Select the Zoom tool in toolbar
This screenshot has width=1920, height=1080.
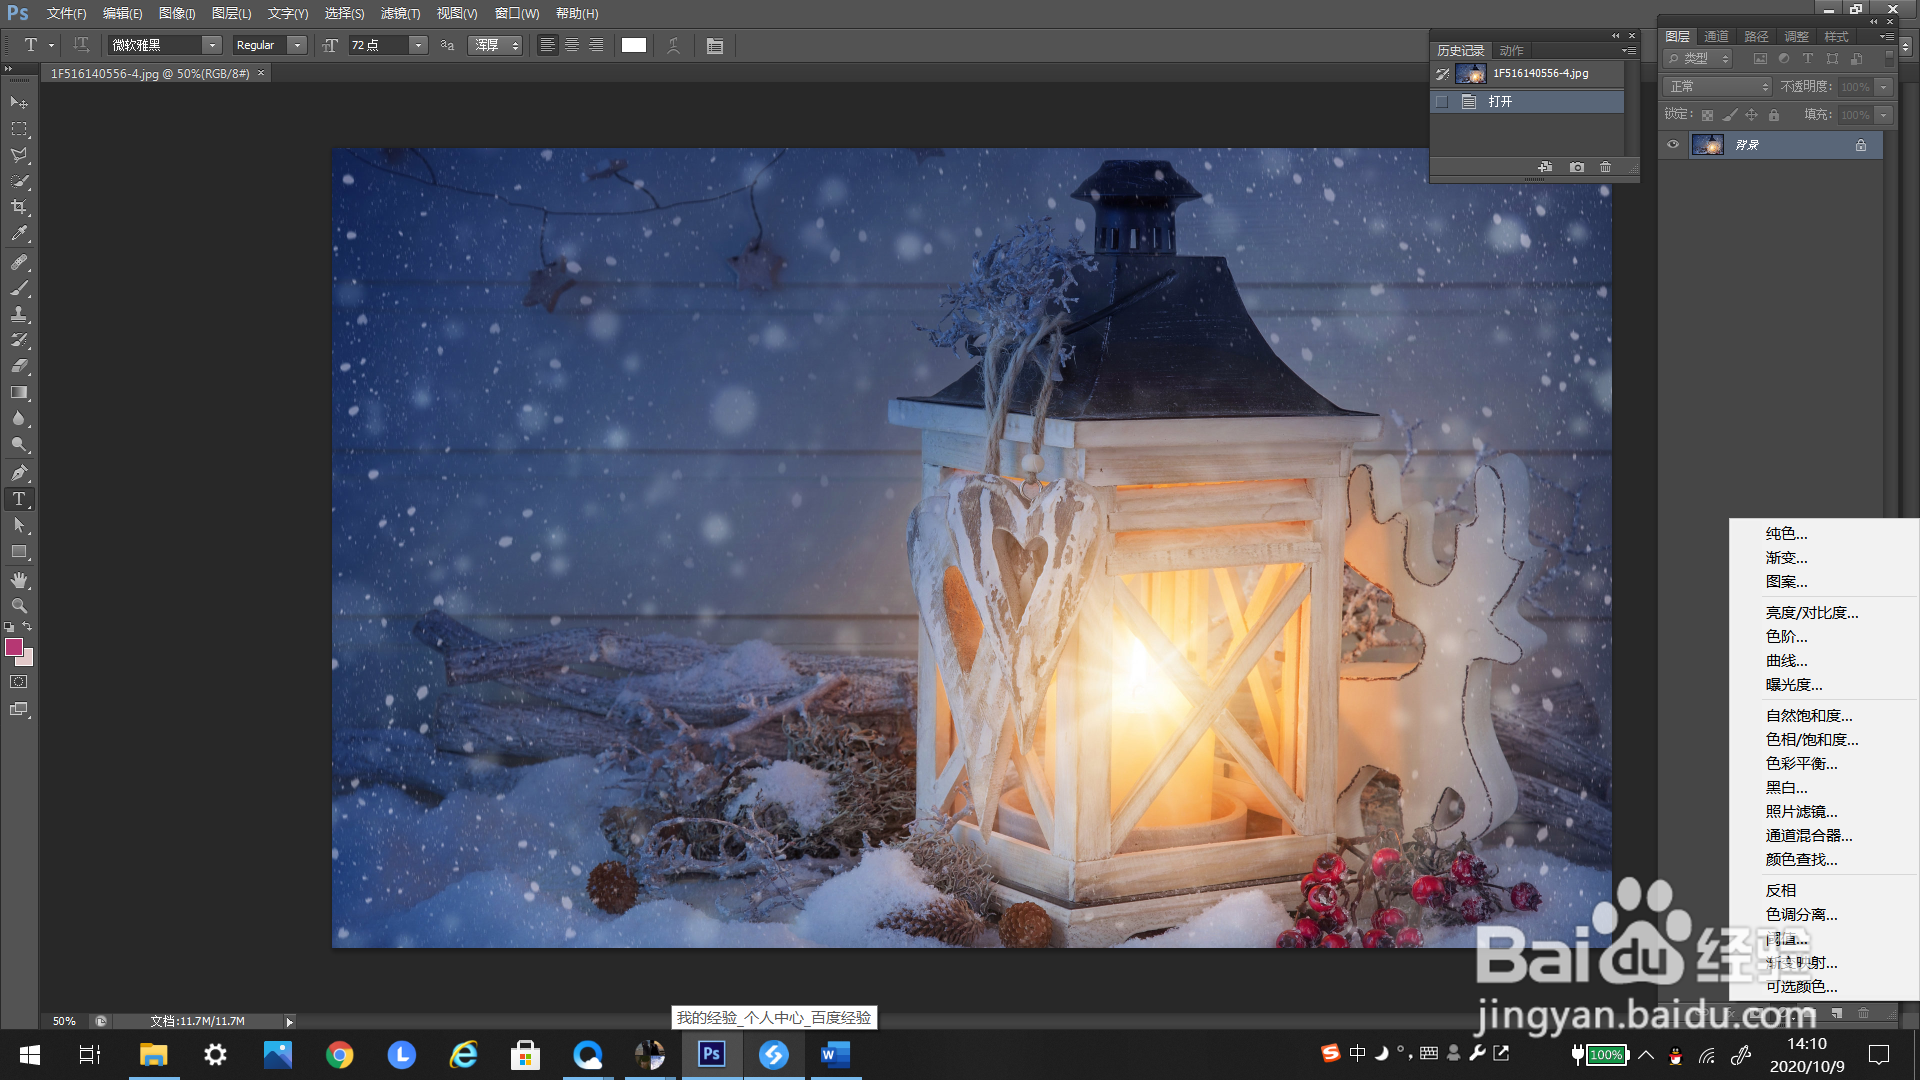tap(19, 606)
